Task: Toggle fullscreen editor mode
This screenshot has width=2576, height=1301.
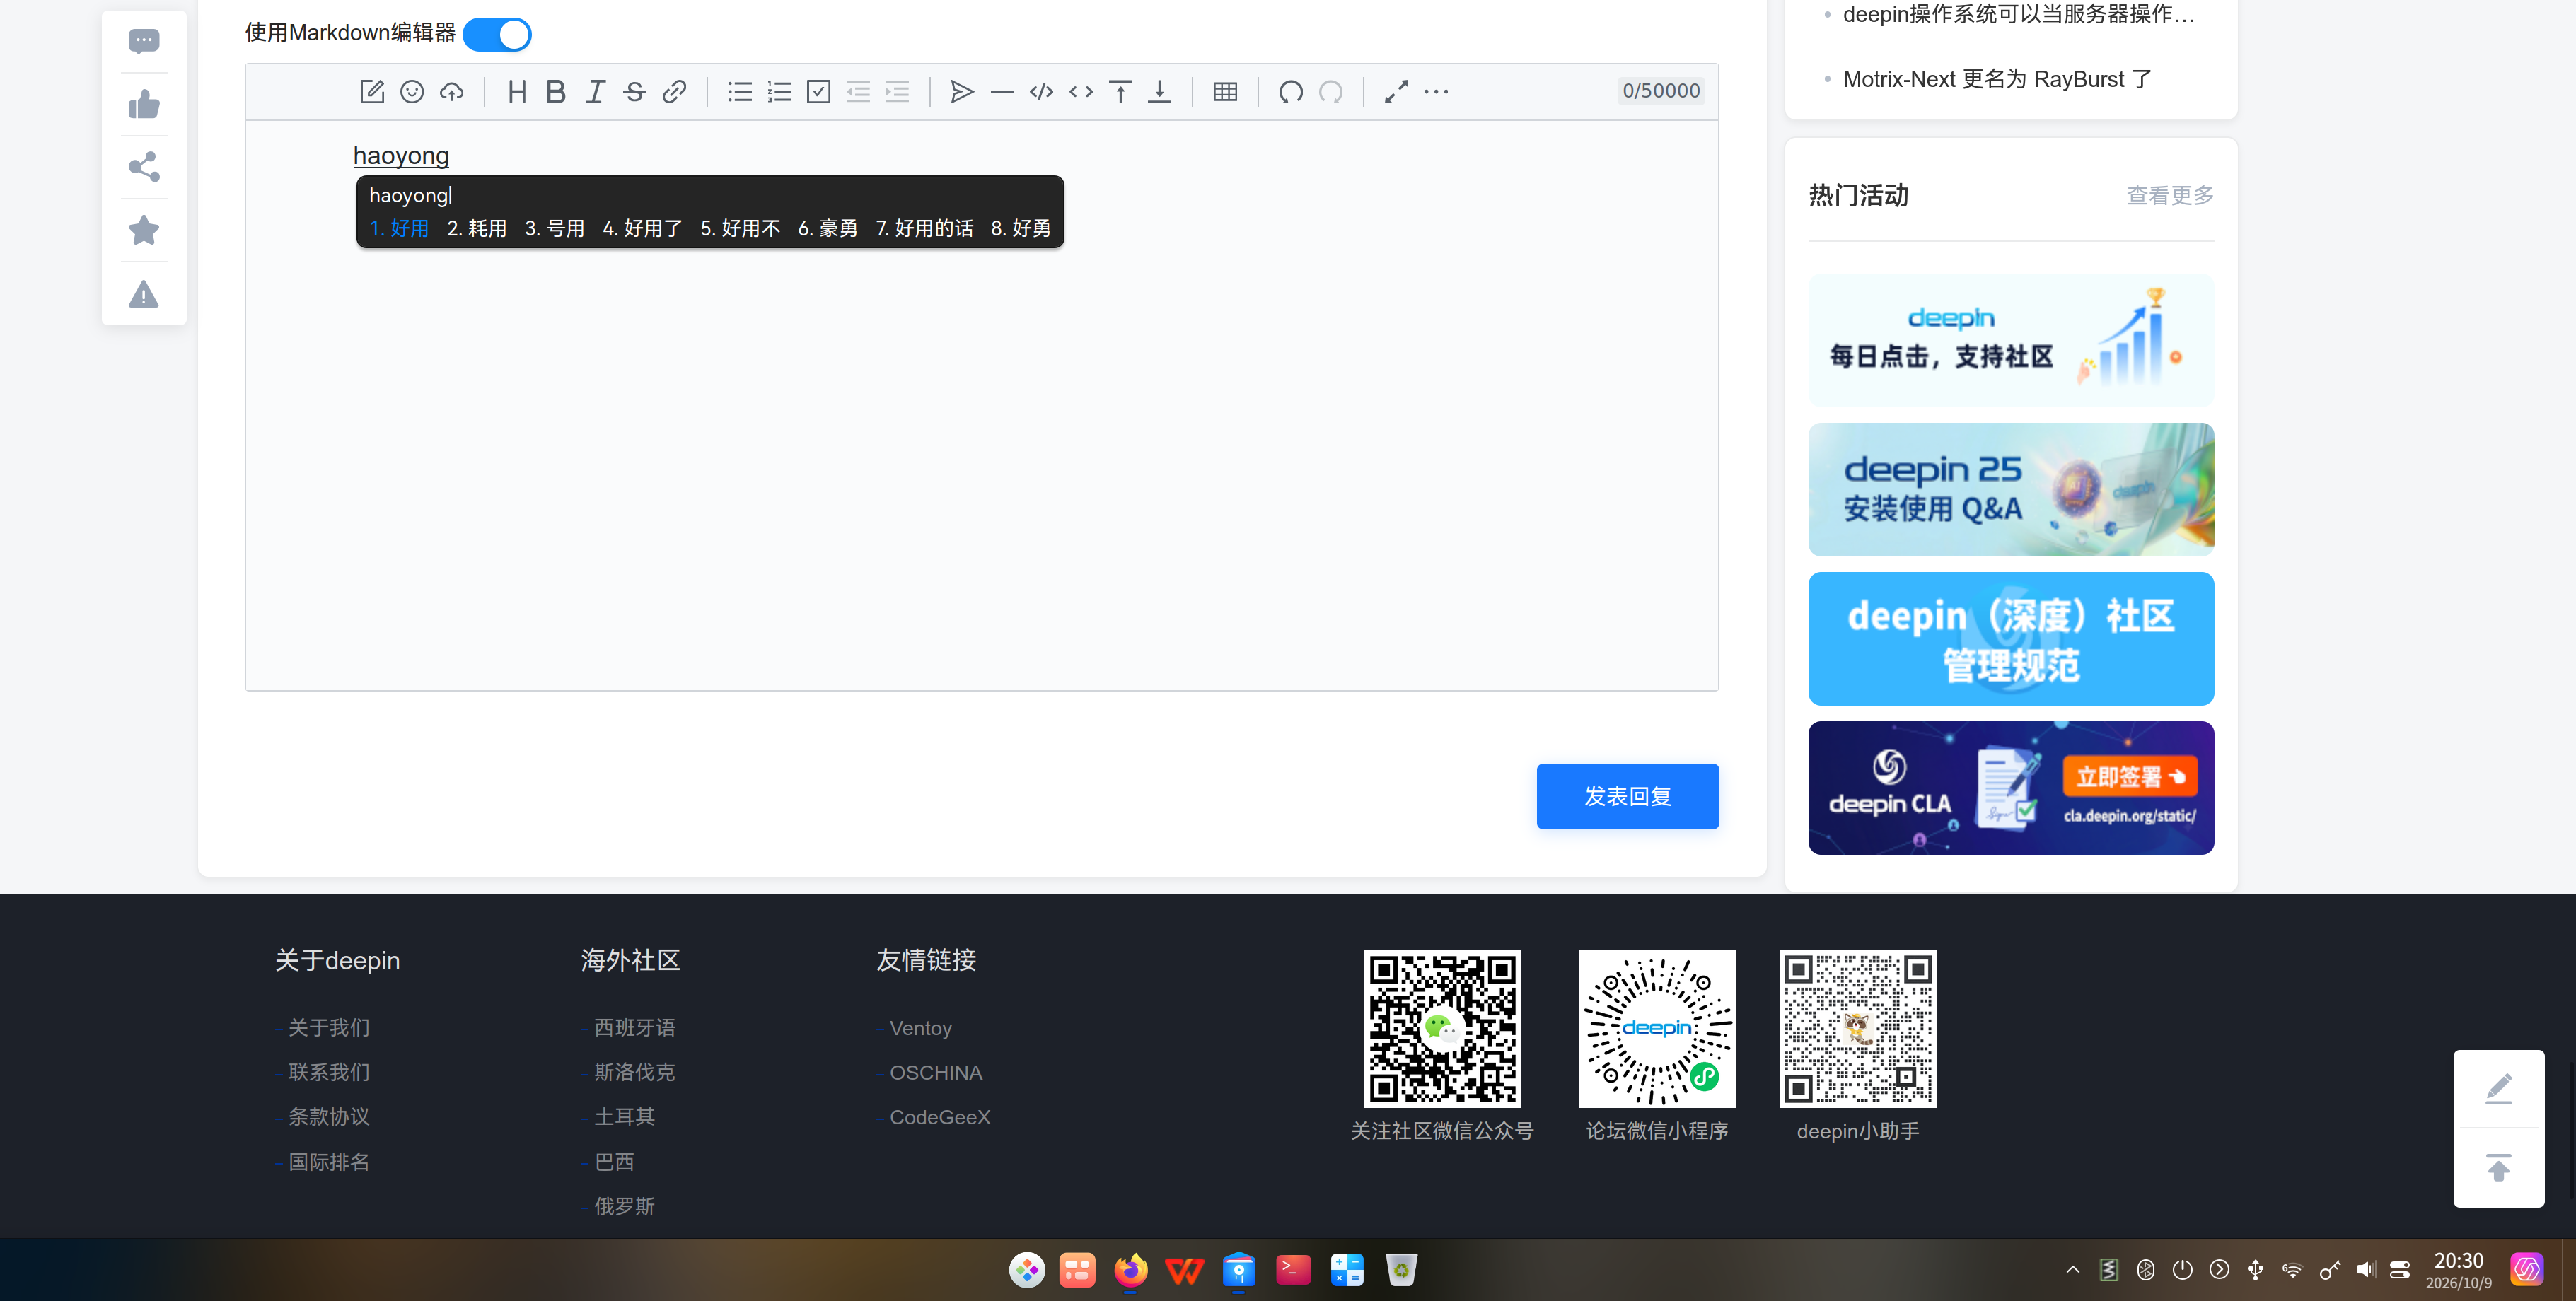Action: click(x=1396, y=92)
